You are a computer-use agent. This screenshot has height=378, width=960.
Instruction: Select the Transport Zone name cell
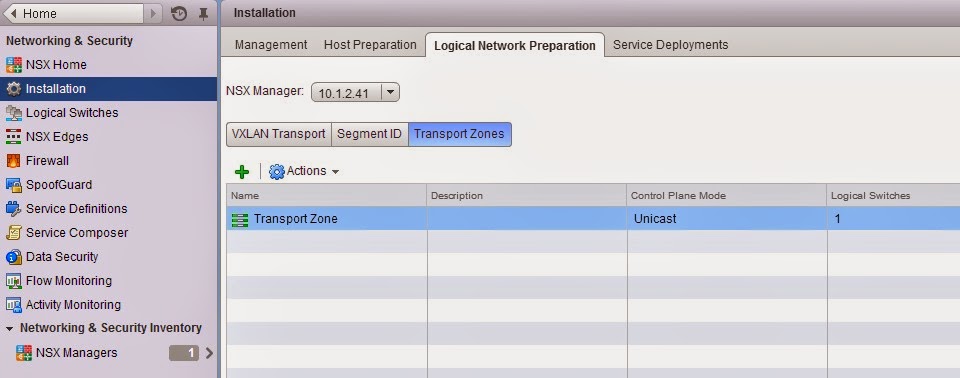pos(326,219)
